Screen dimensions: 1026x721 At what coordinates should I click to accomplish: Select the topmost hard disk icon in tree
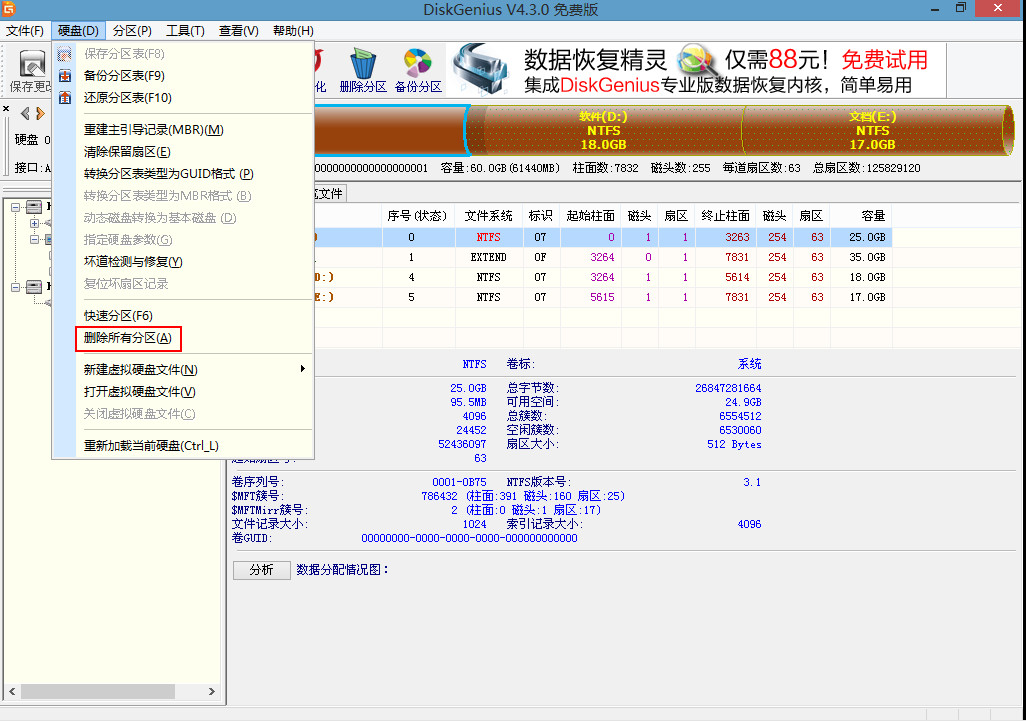(x=34, y=207)
